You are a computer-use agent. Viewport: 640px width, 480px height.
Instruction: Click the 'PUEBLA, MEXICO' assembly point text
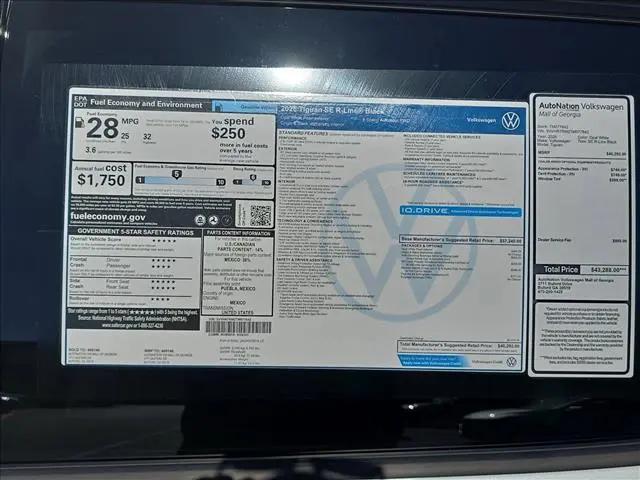click(238, 289)
